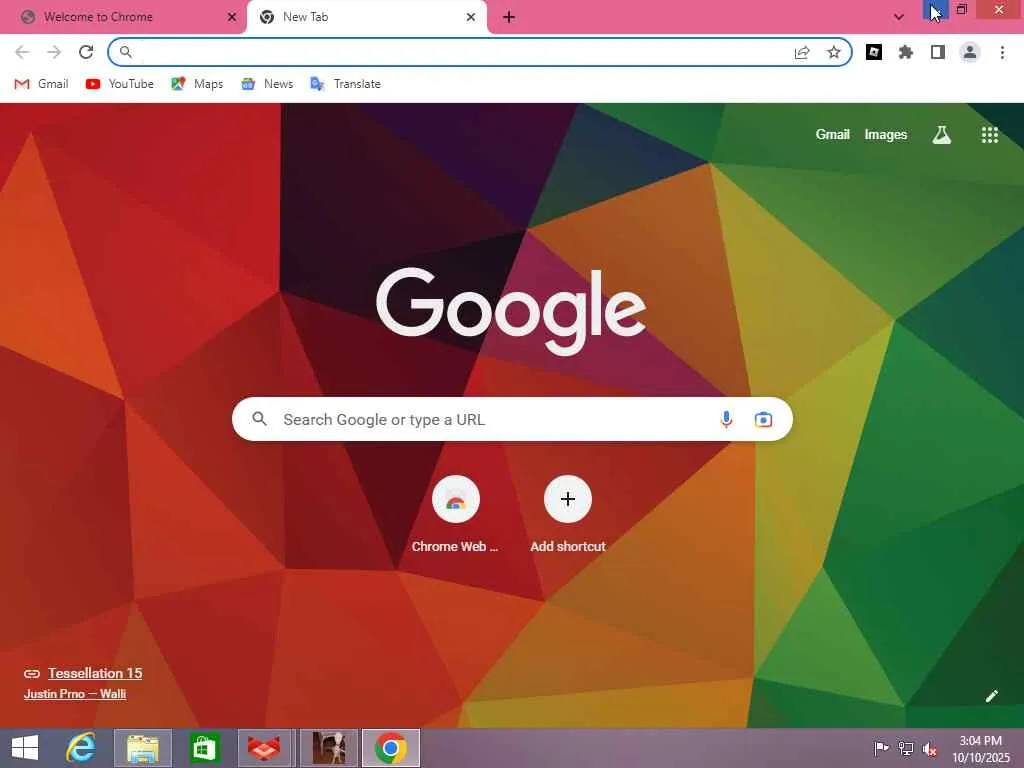Open File Explorer from taskbar
Image resolution: width=1024 pixels, height=768 pixels.
(x=143, y=748)
